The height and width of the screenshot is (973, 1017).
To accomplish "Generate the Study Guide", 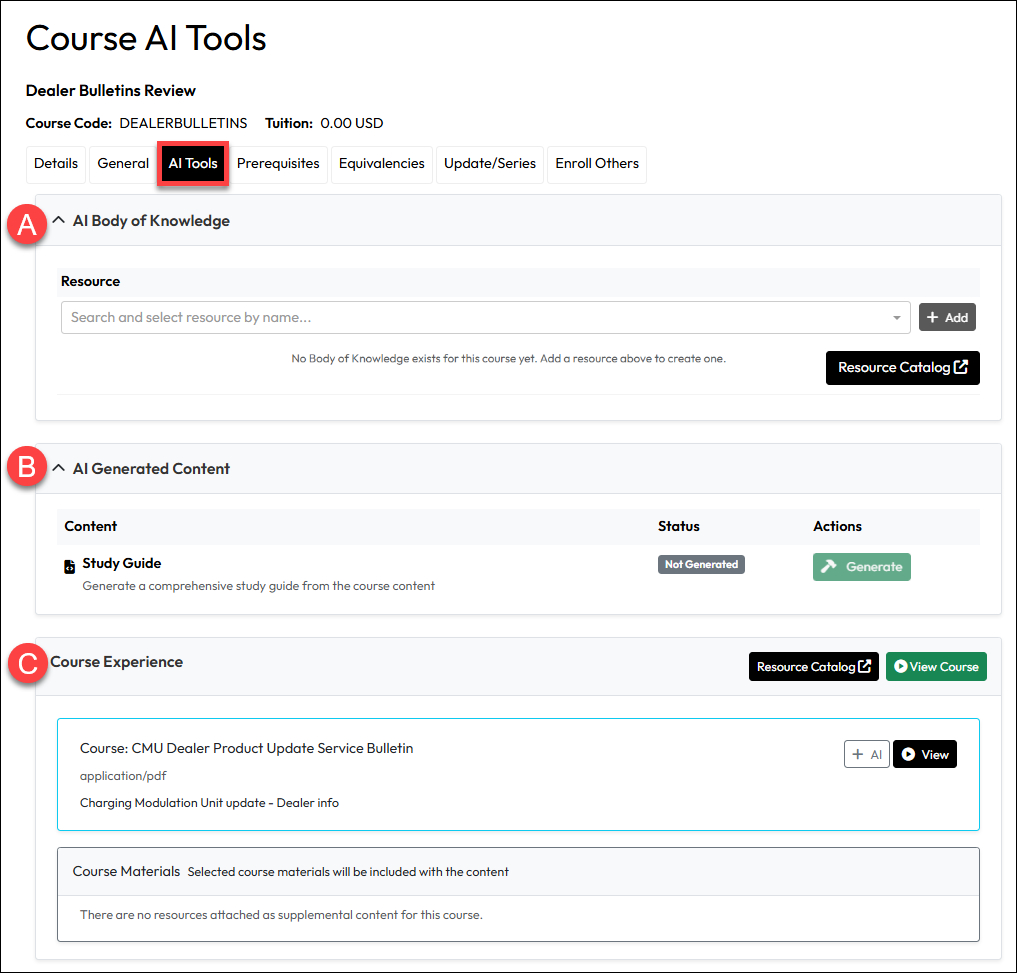I will [861, 566].
